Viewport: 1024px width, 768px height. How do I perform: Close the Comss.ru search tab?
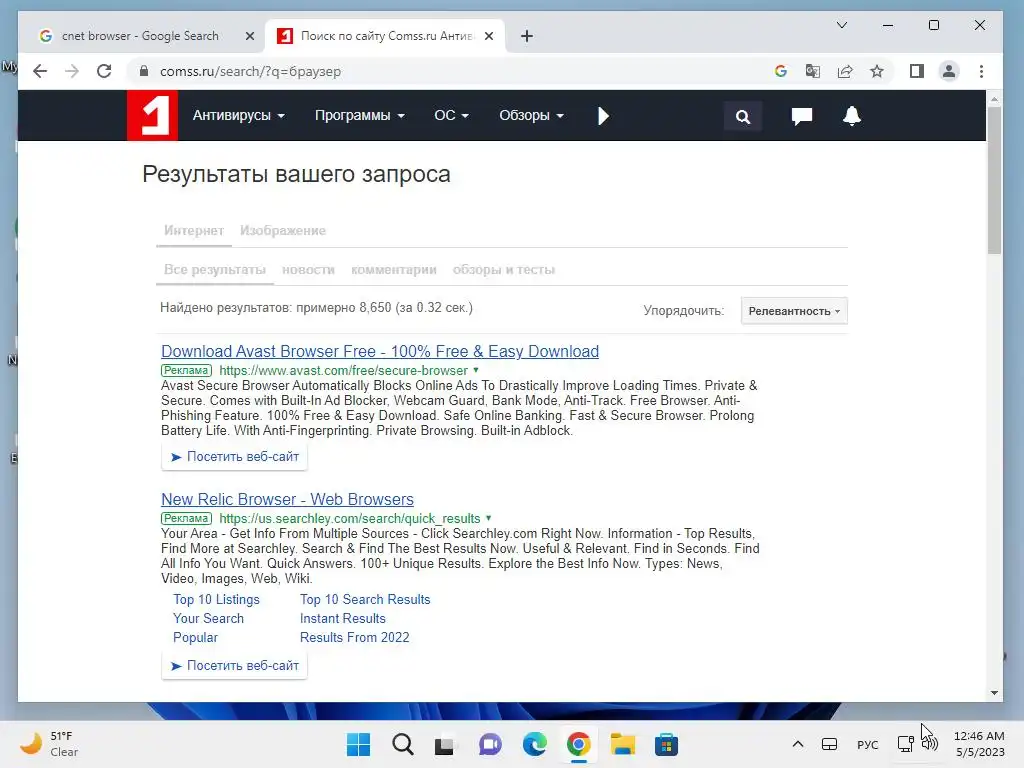488,36
